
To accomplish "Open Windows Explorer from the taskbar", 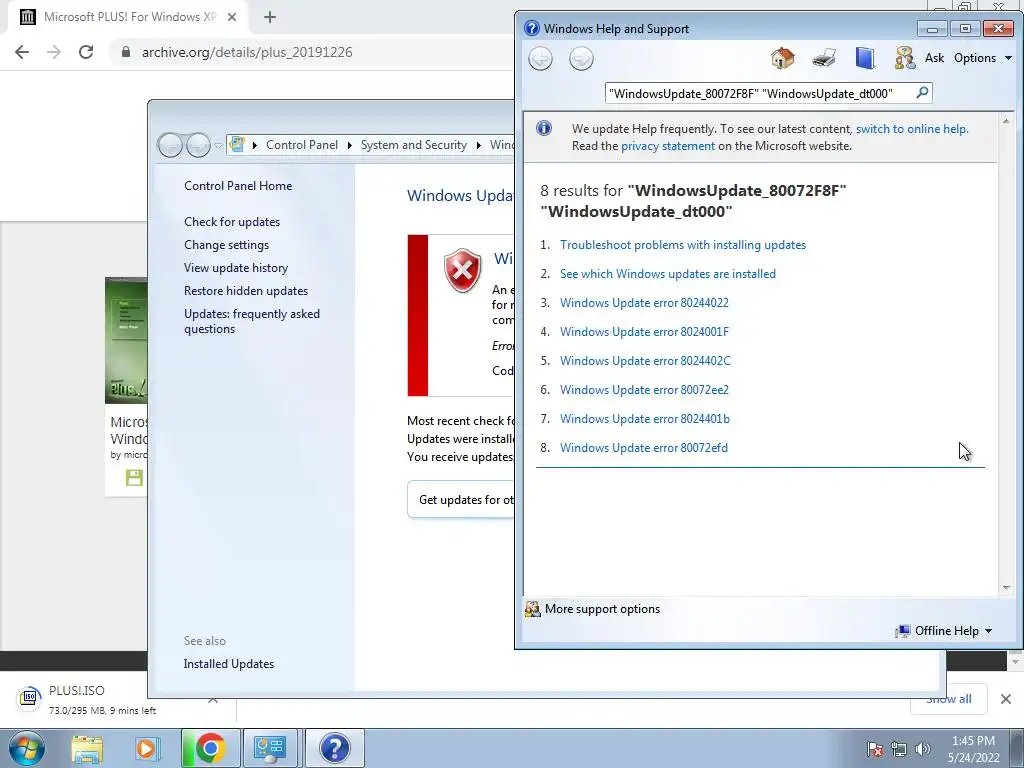I will click(x=87, y=748).
